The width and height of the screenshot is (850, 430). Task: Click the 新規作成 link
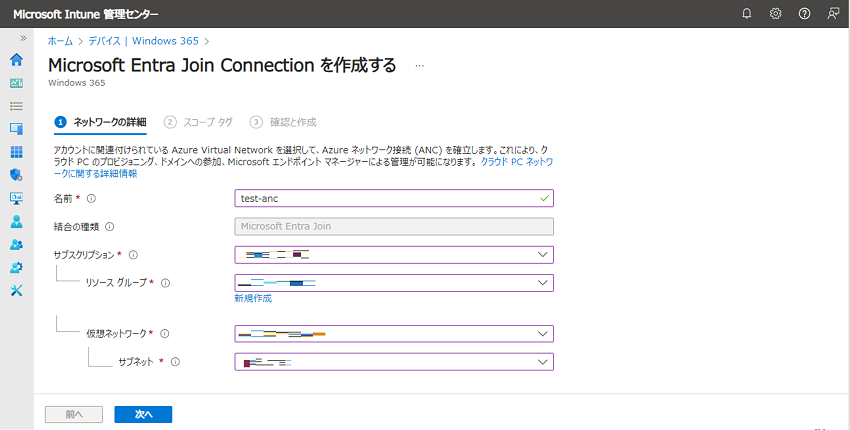pyautogui.click(x=253, y=298)
